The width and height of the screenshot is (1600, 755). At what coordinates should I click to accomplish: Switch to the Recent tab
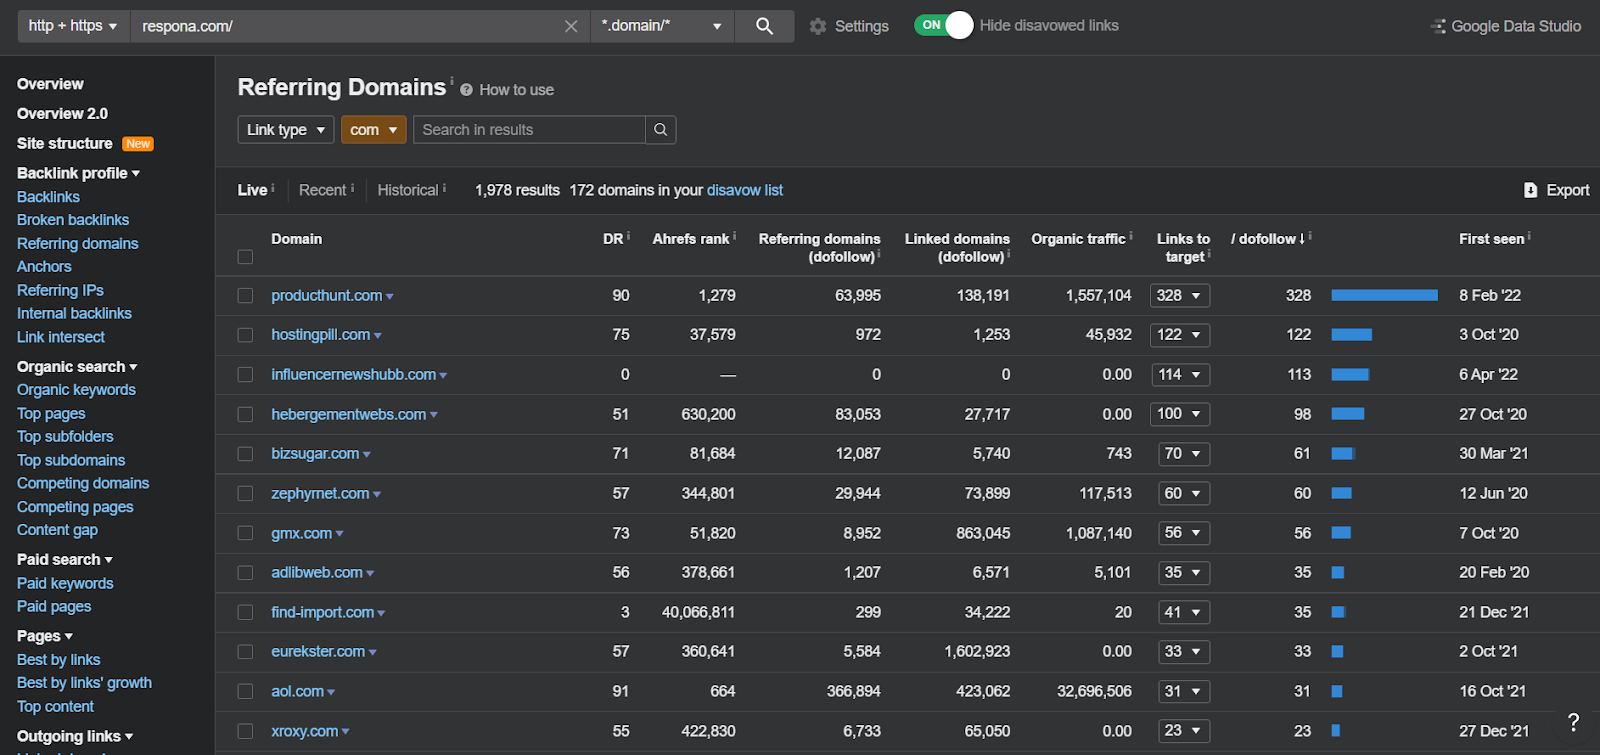point(322,190)
